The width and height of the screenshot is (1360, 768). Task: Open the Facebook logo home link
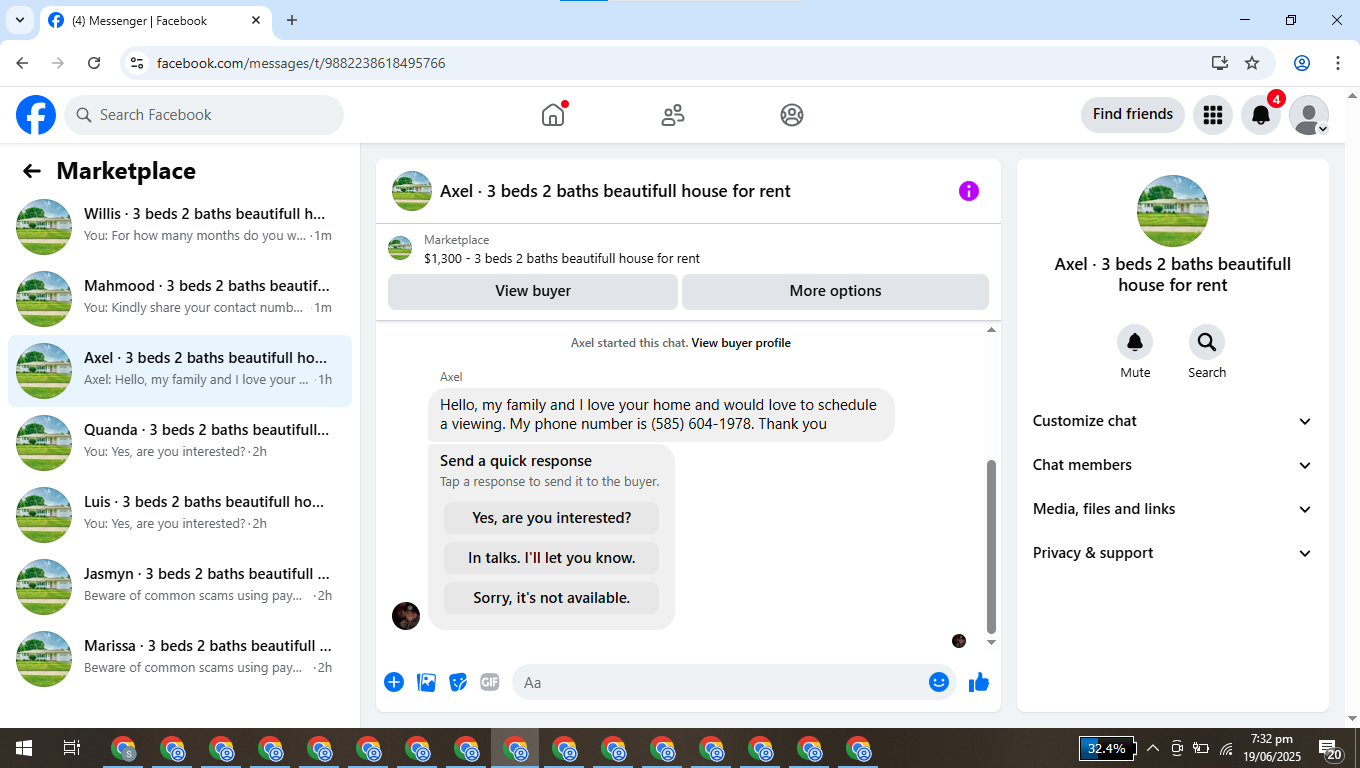coord(36,115)
